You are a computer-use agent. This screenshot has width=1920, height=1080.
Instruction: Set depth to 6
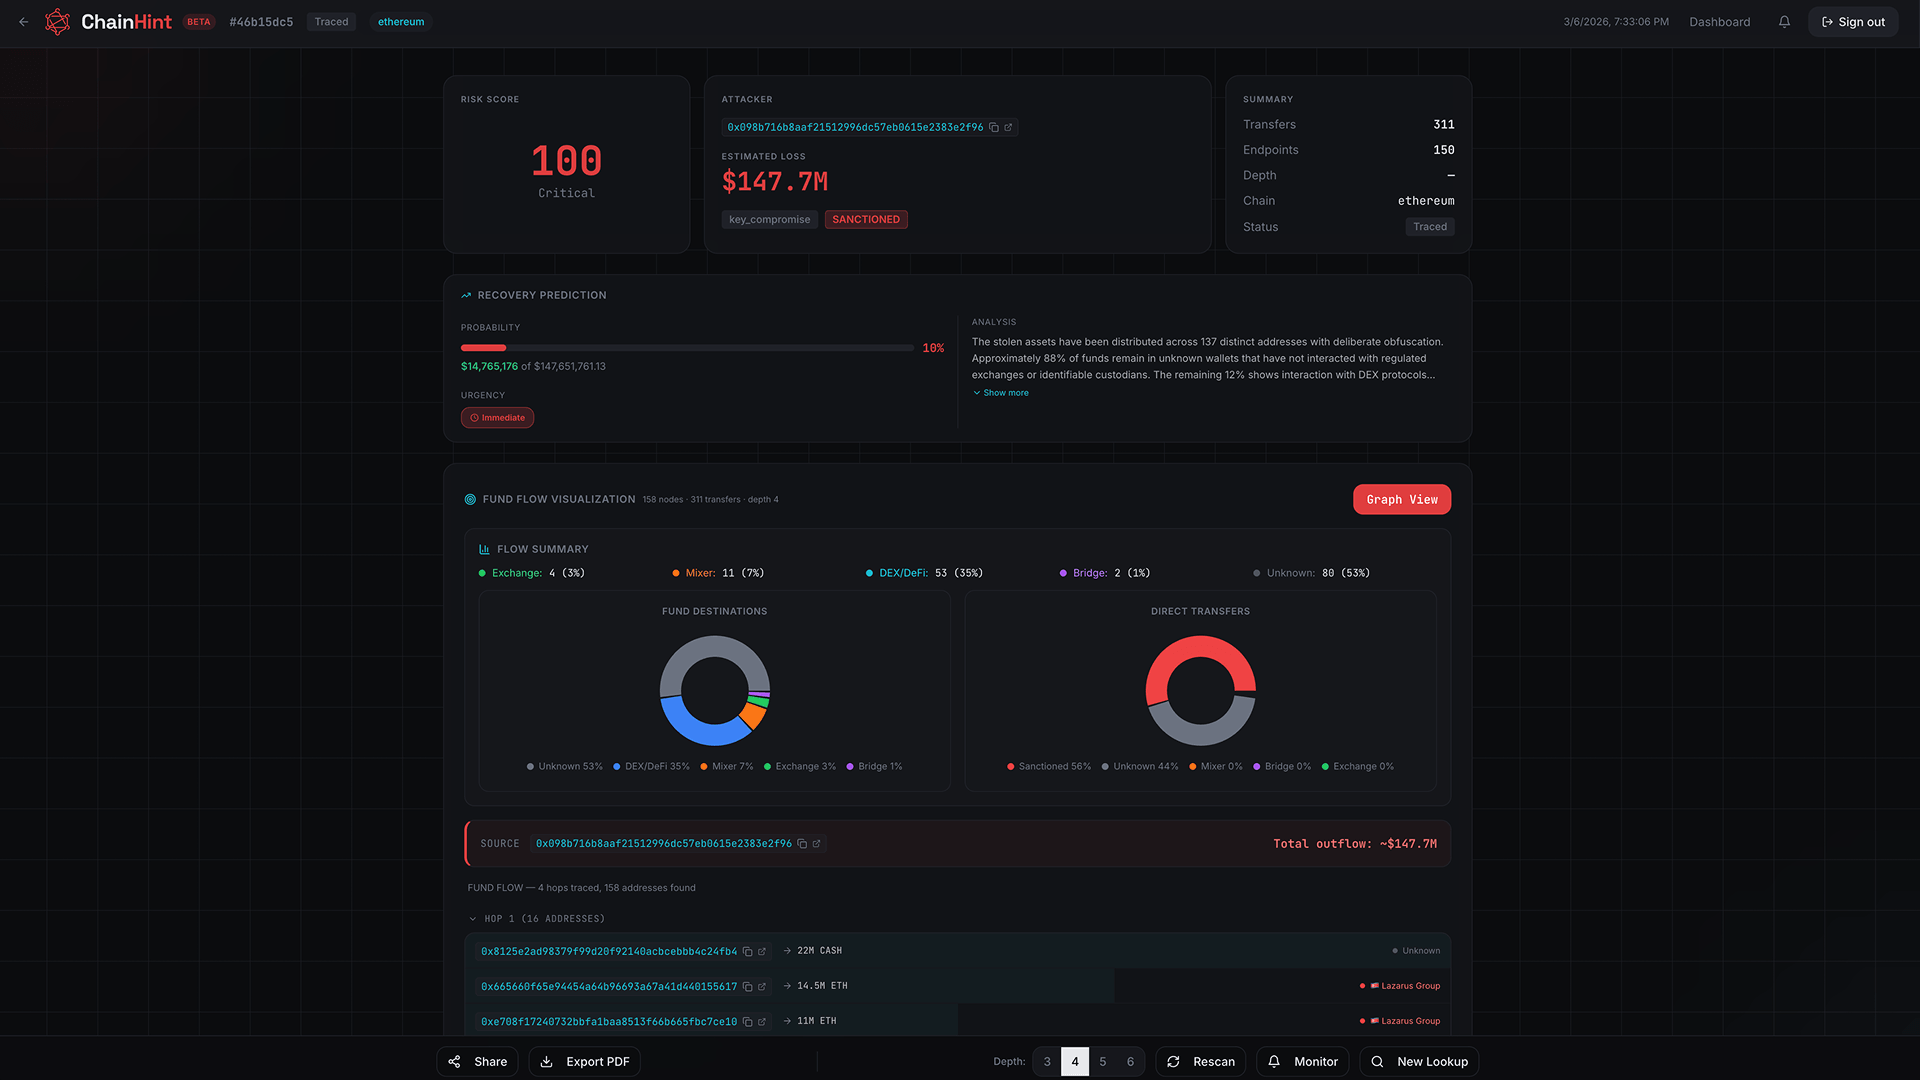click(1131, 1062)
